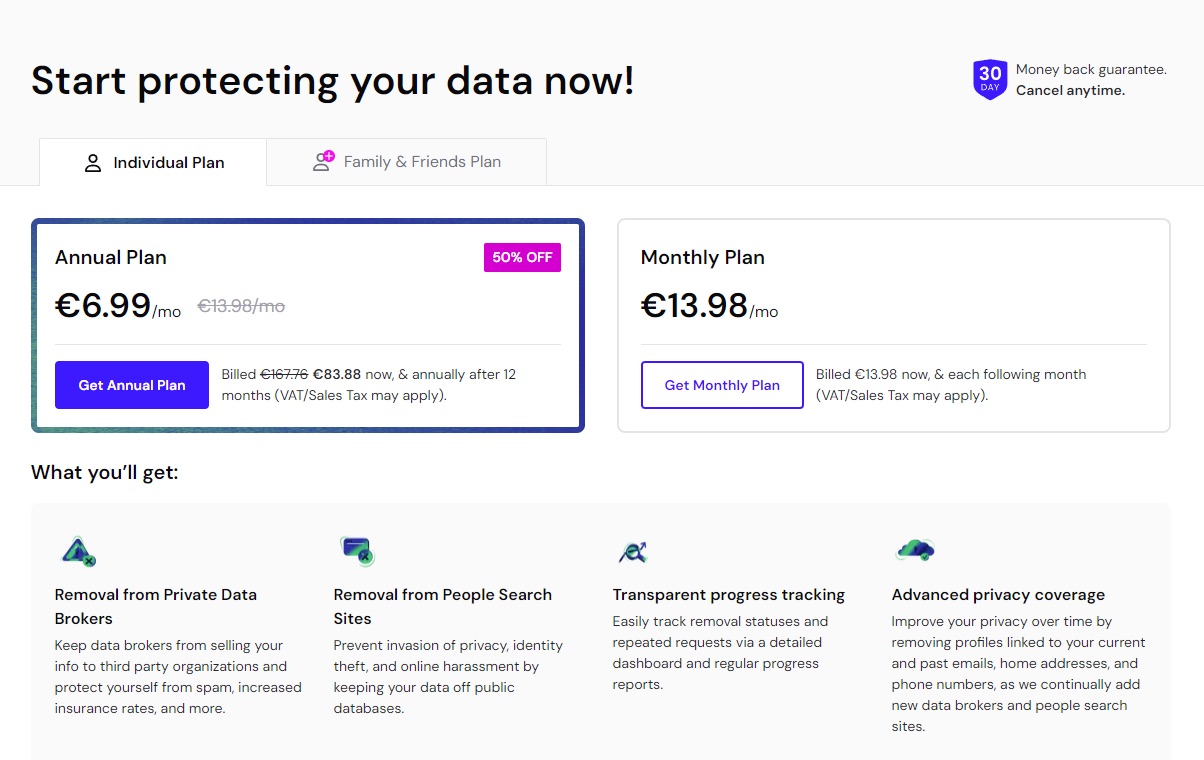1204x760 pixels.
Task: Click the Private Data Brokers warning icon
Action: [x=77, y=550]
